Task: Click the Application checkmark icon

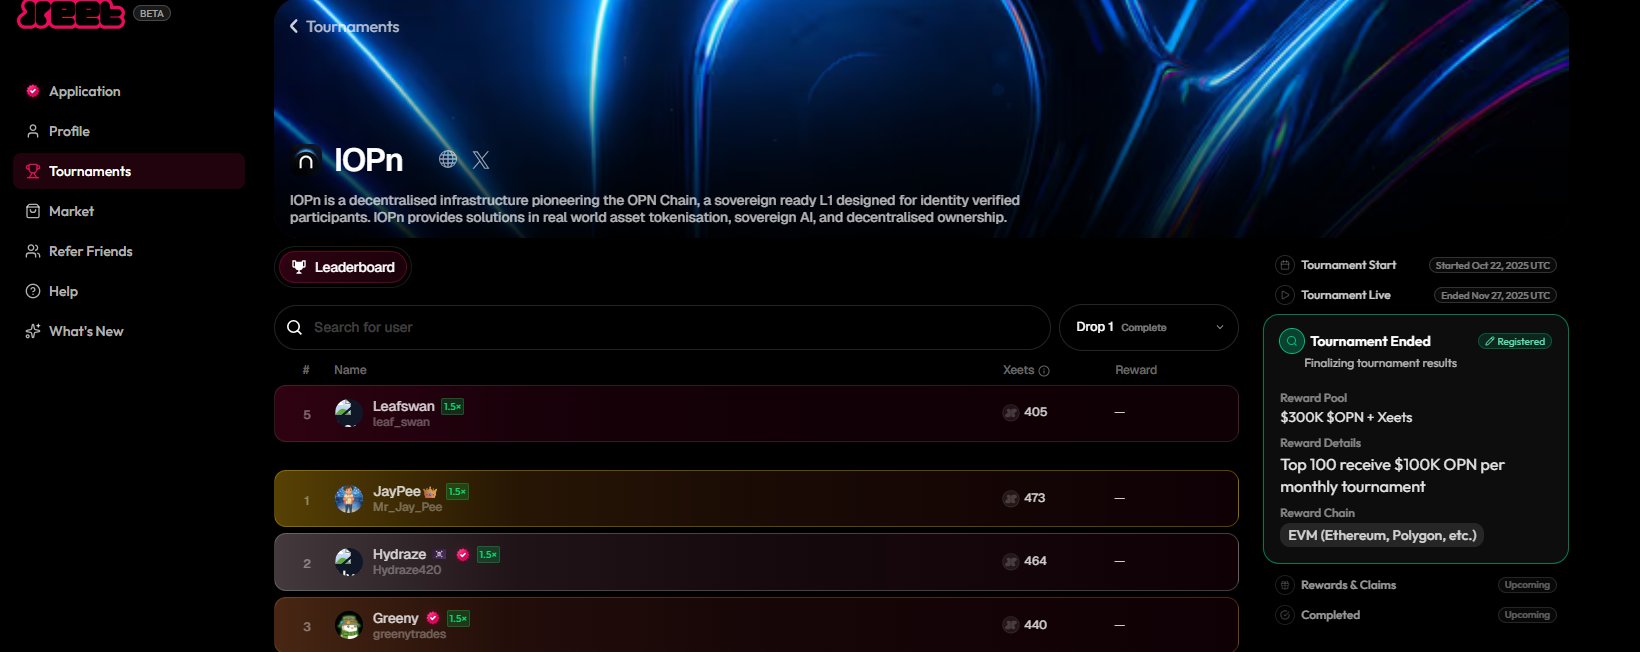Action: 33,91
